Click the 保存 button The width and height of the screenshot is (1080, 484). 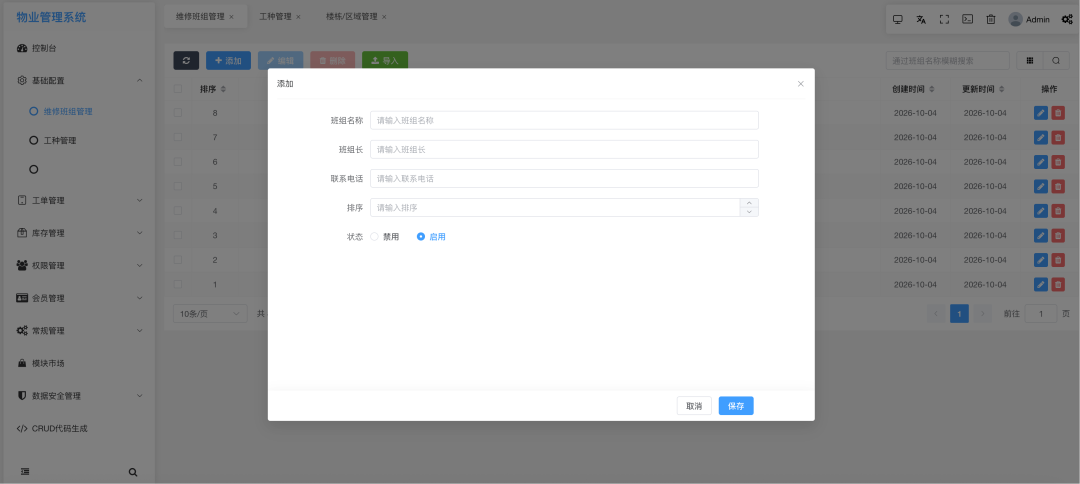point(736,406)
